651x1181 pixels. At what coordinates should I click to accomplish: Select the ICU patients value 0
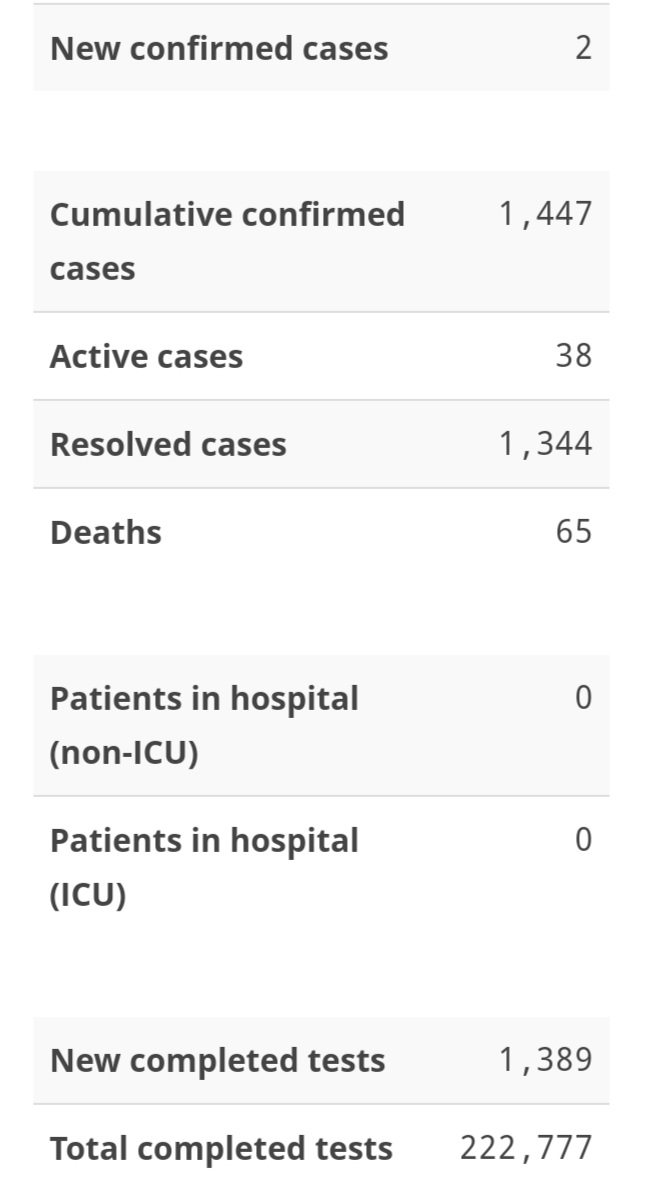point(584,840)
